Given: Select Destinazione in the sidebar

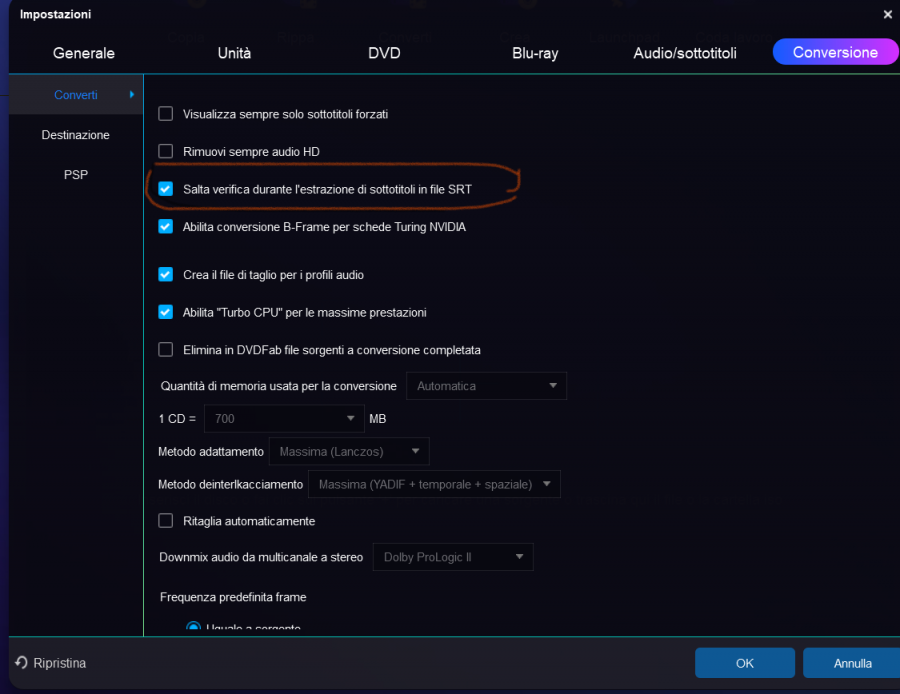Looking at the screenshot, I should 76,135.
